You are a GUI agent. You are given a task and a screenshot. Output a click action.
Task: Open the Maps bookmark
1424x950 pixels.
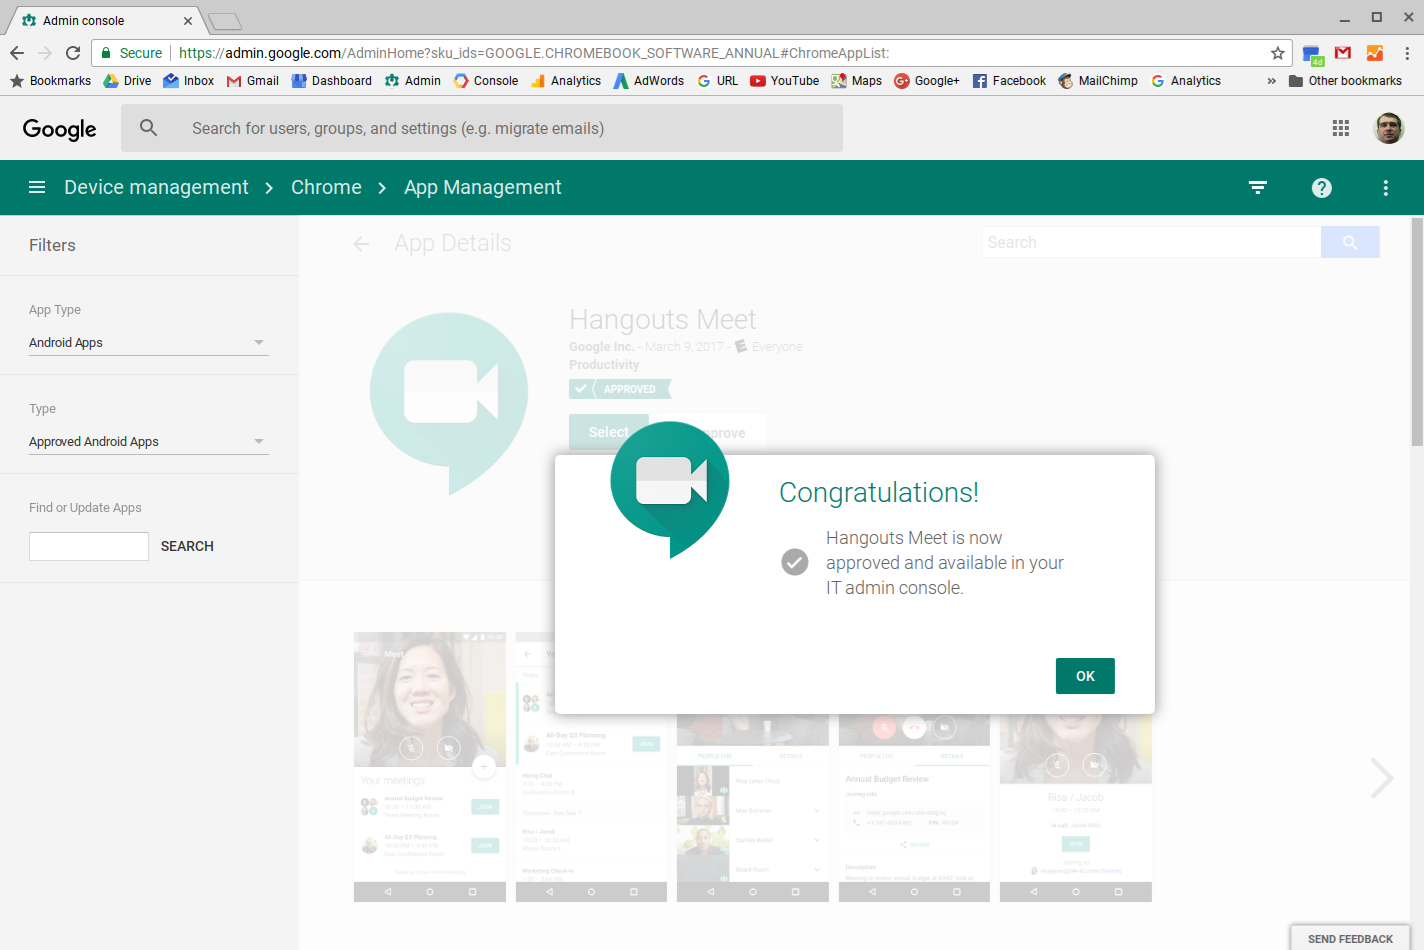(x=856, y=81)
